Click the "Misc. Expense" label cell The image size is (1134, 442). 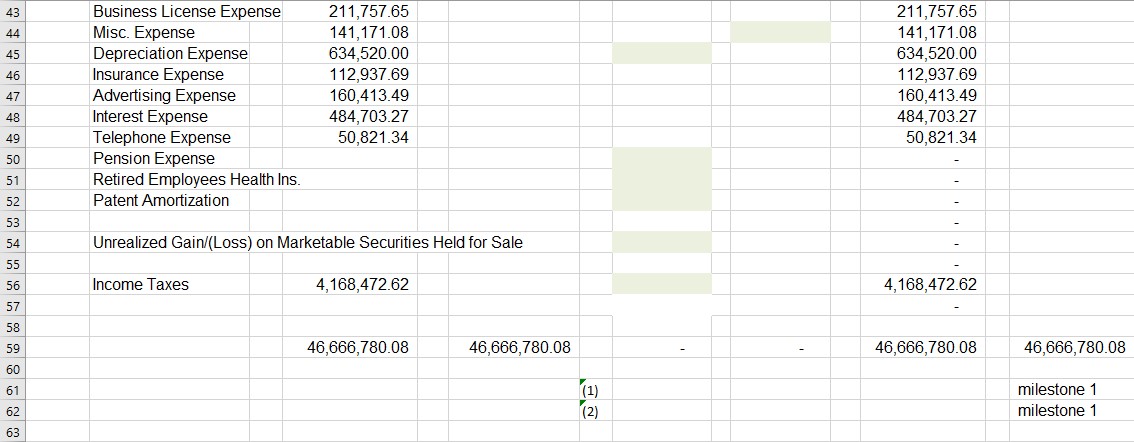click(170, 33)
